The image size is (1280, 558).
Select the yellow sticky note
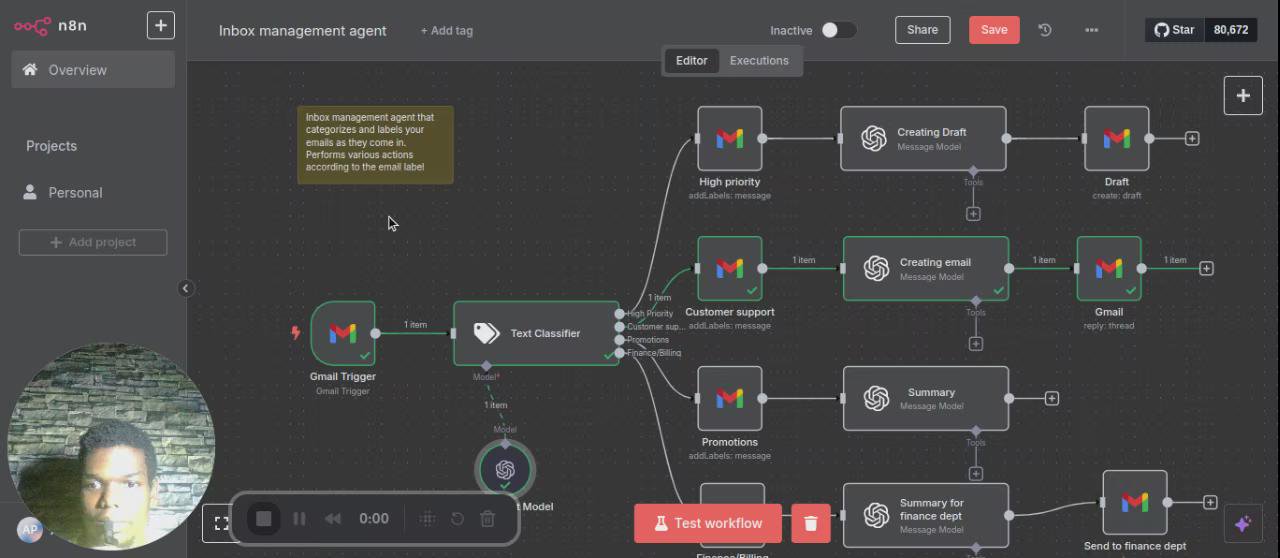pos(375,145)
